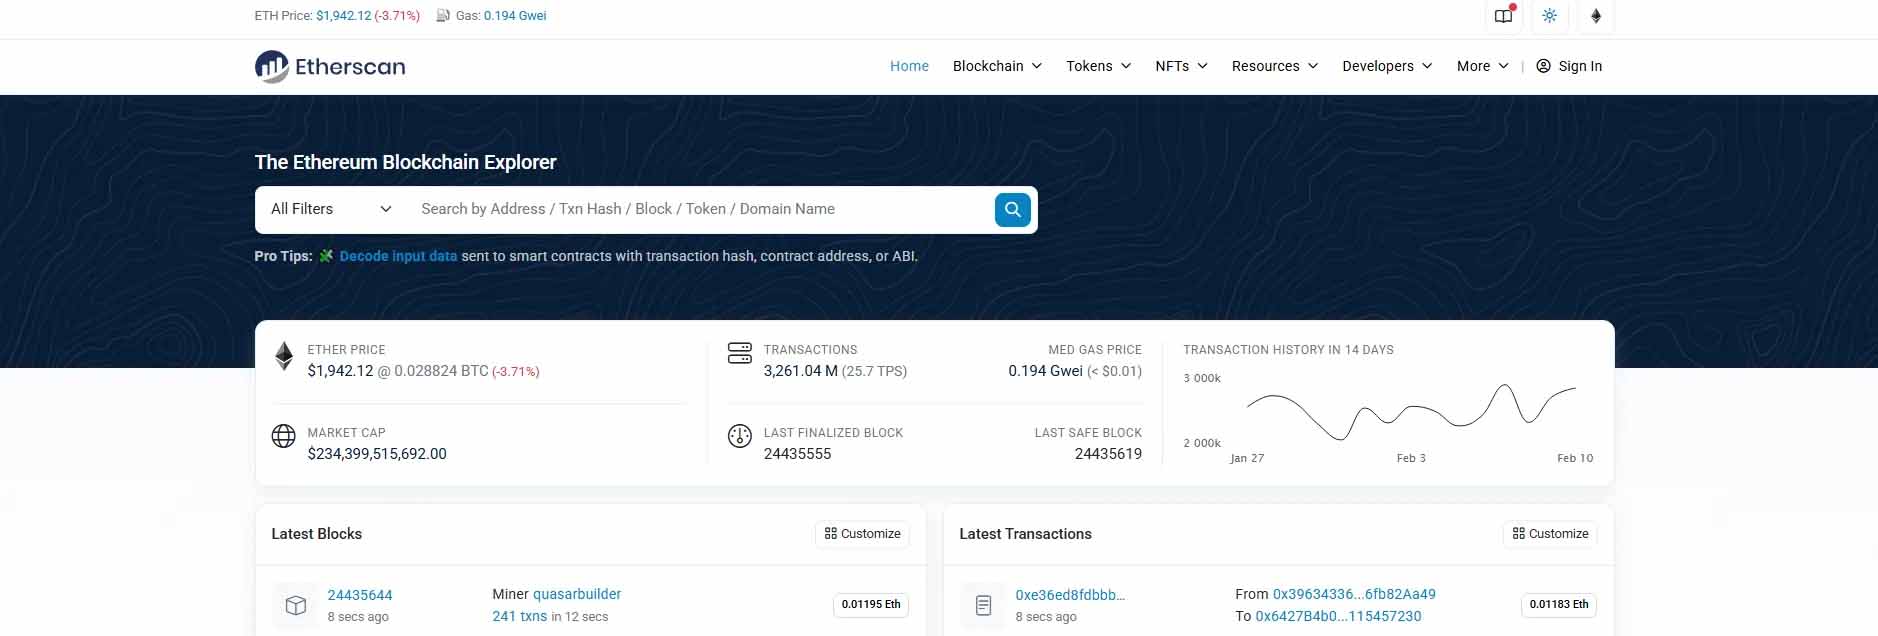This screenshot has height=636, width=1878.
Task: Open transaction 0xe36ed8fdbbb…
Action: (1070, 595)
